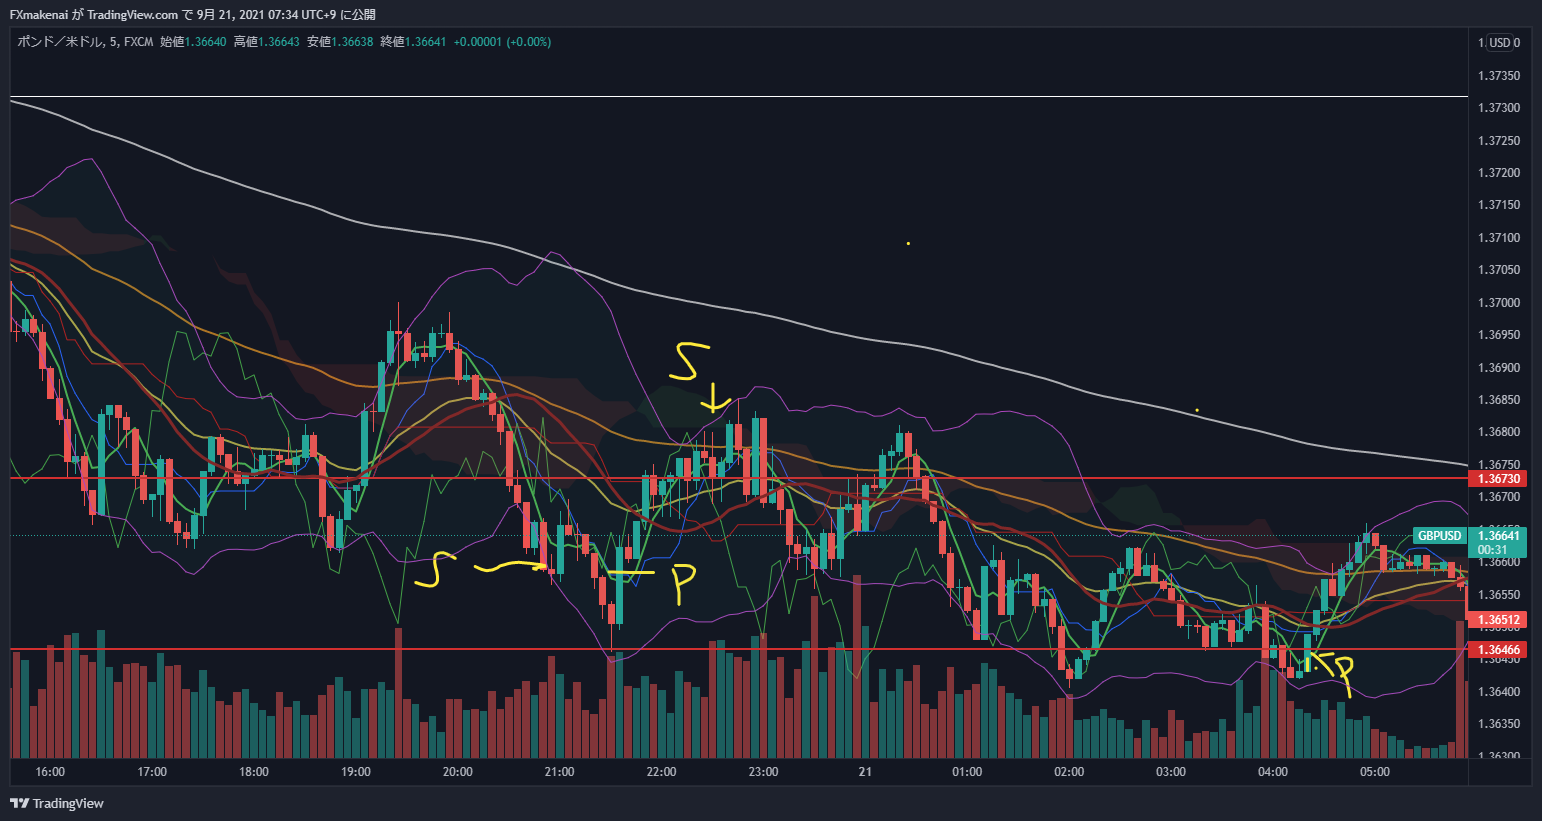Click the 1.36950 price axis label

pos(1498,335)
